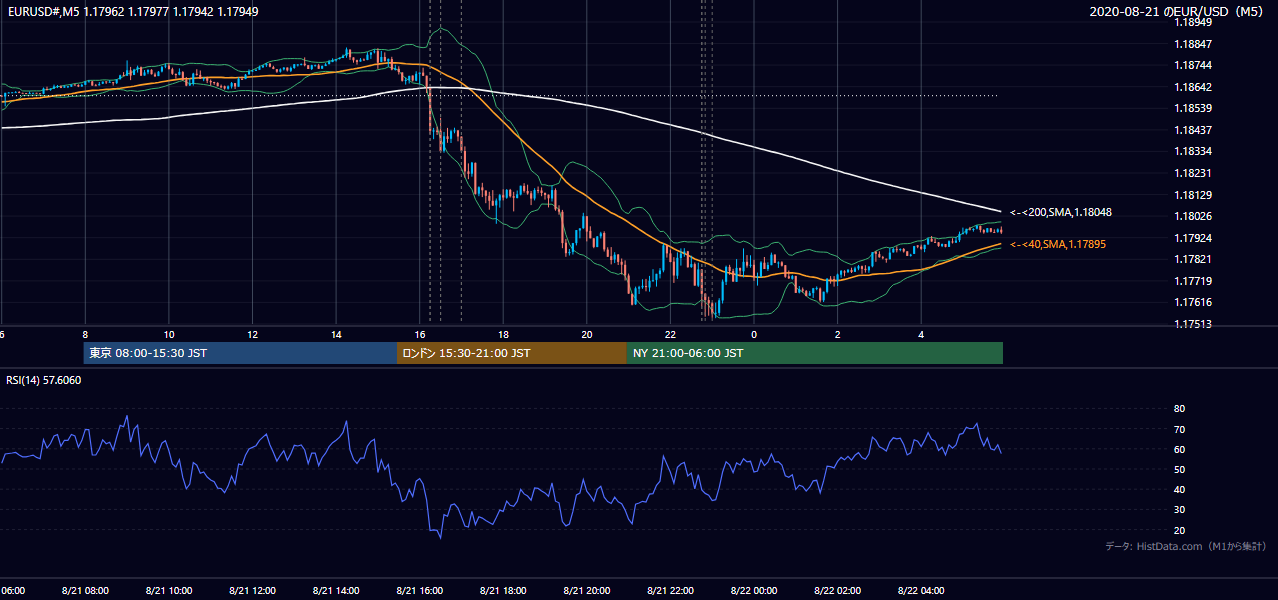Click price axis value 1.18642
This screenshot has width=1278, height=600.
(1193, 87)
